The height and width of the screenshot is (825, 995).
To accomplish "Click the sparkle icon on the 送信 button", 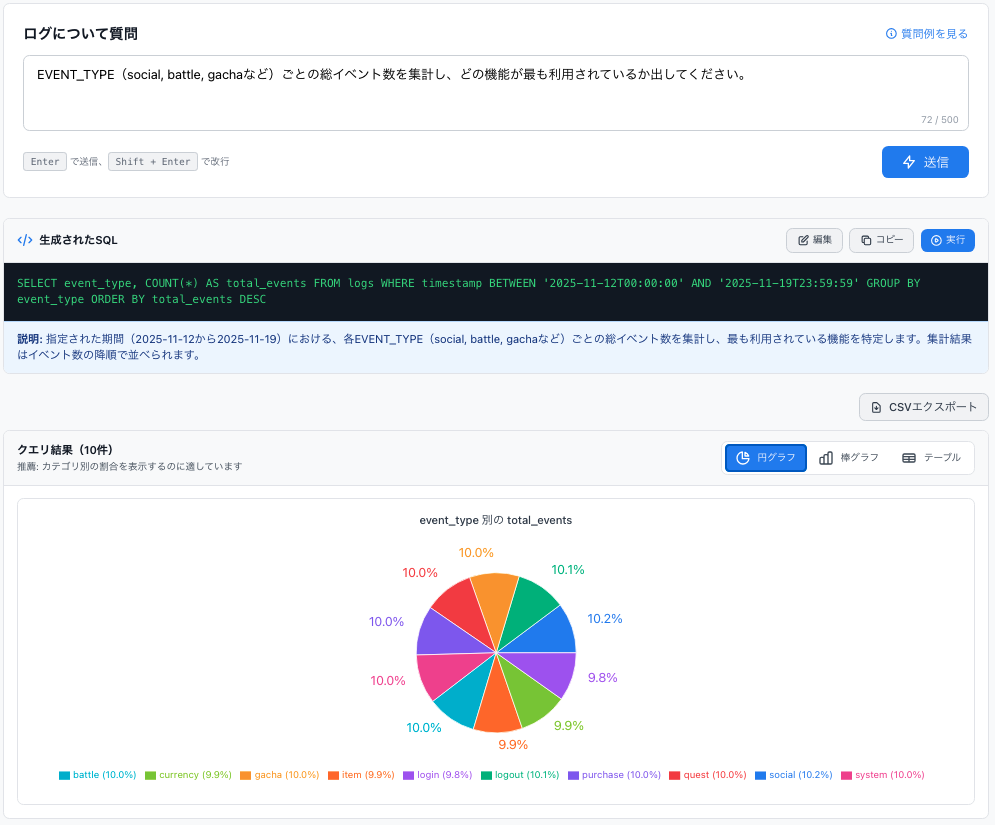I will tap(911, 161).
